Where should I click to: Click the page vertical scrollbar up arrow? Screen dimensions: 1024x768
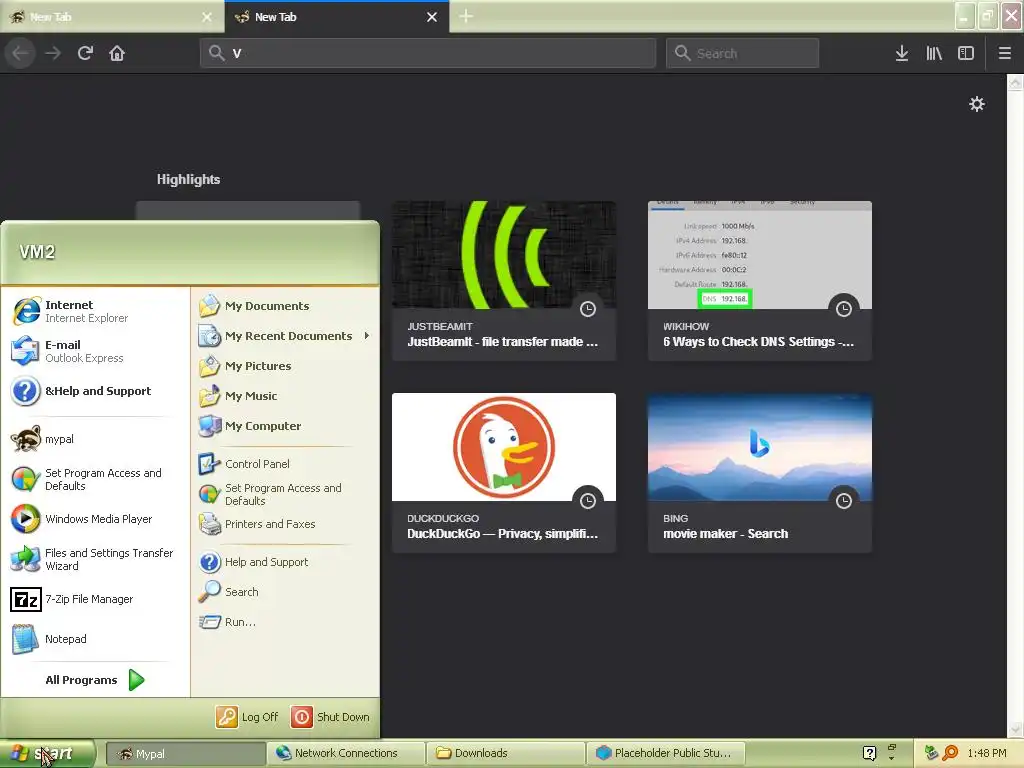click(1015, 82)
